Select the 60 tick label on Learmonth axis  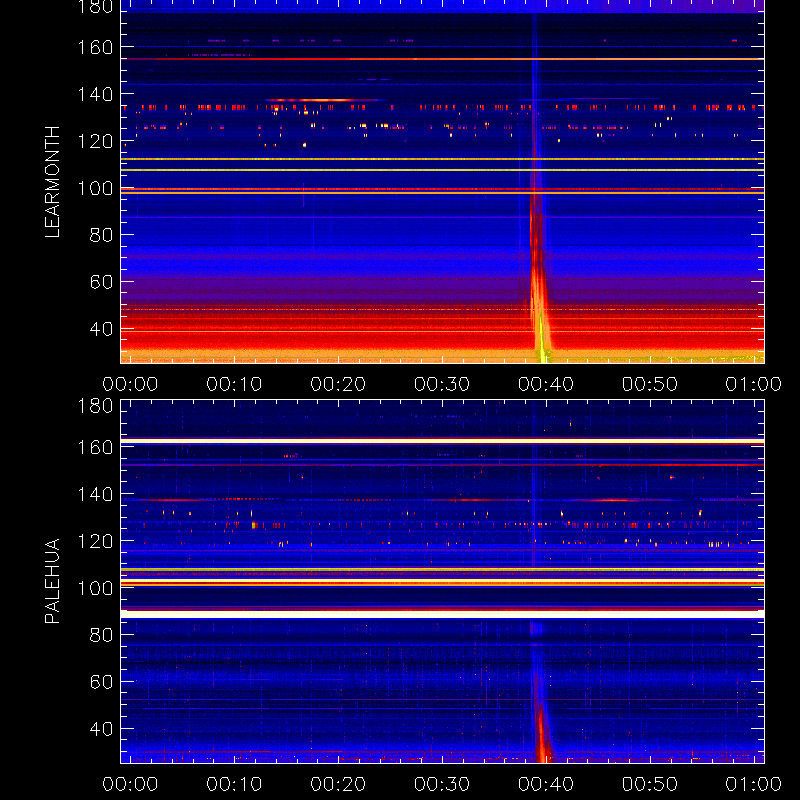coord(101,282)
